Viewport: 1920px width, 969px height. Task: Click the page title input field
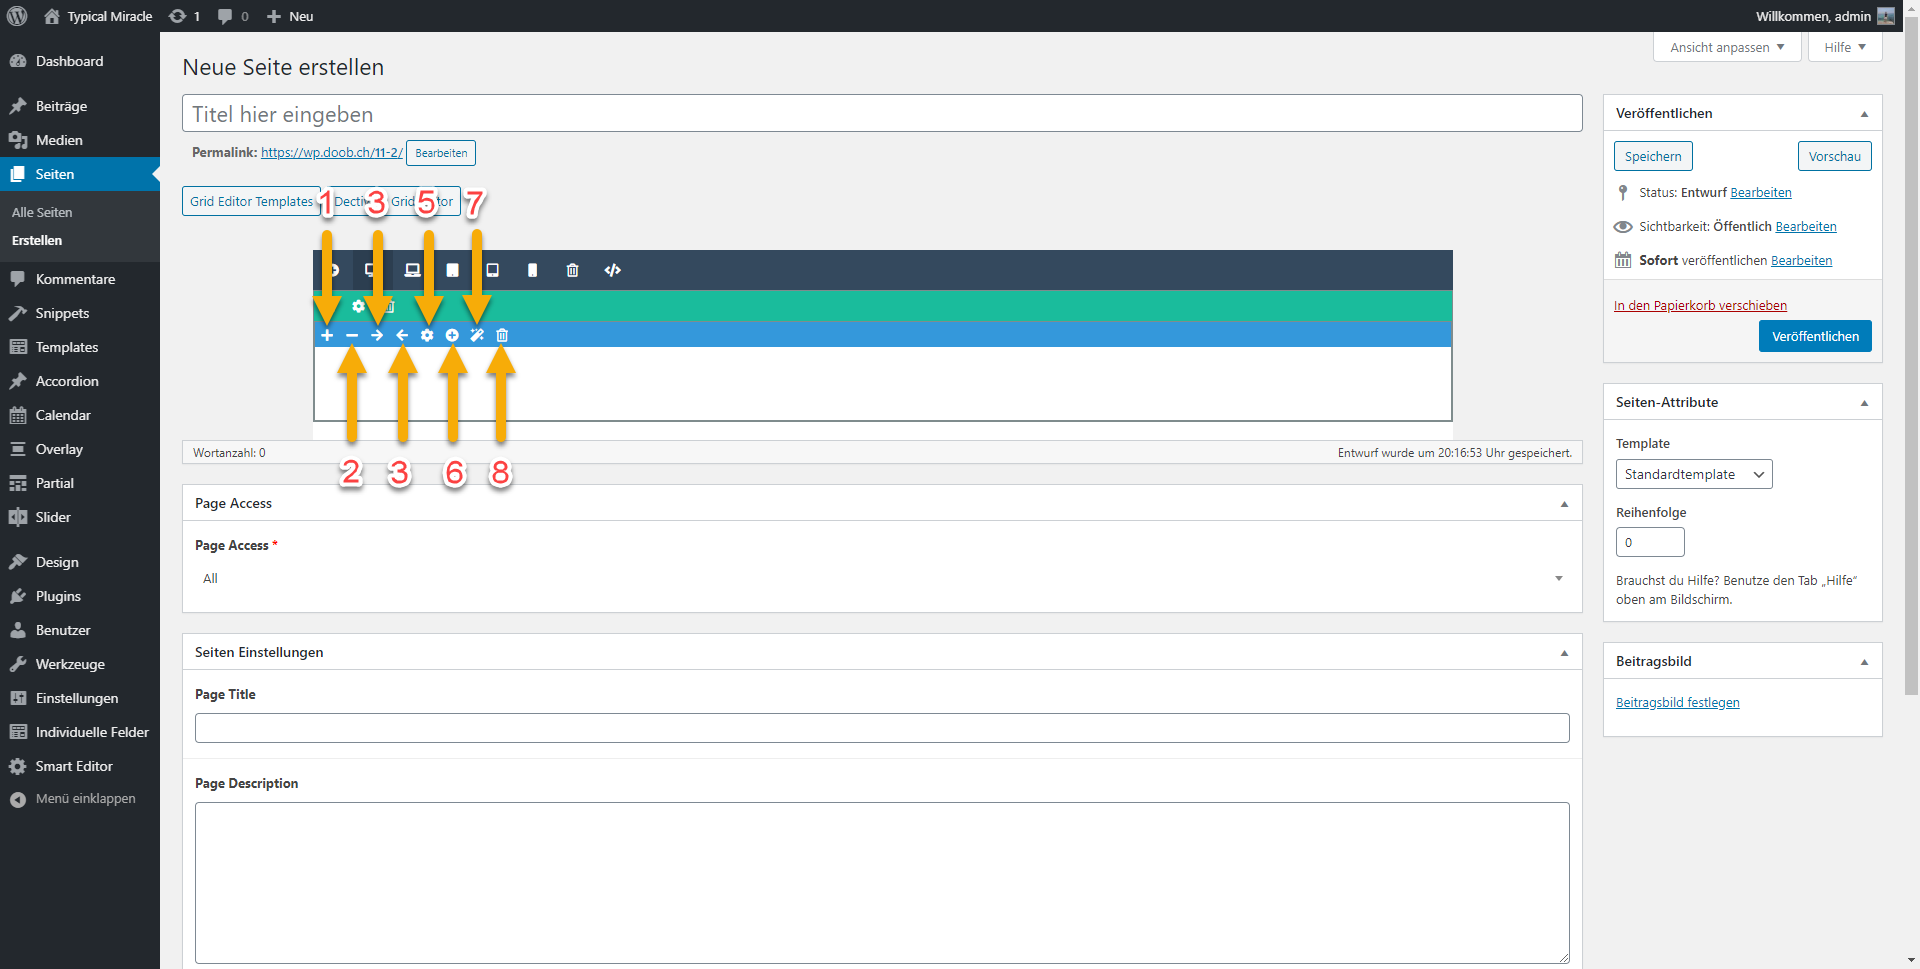882,113
